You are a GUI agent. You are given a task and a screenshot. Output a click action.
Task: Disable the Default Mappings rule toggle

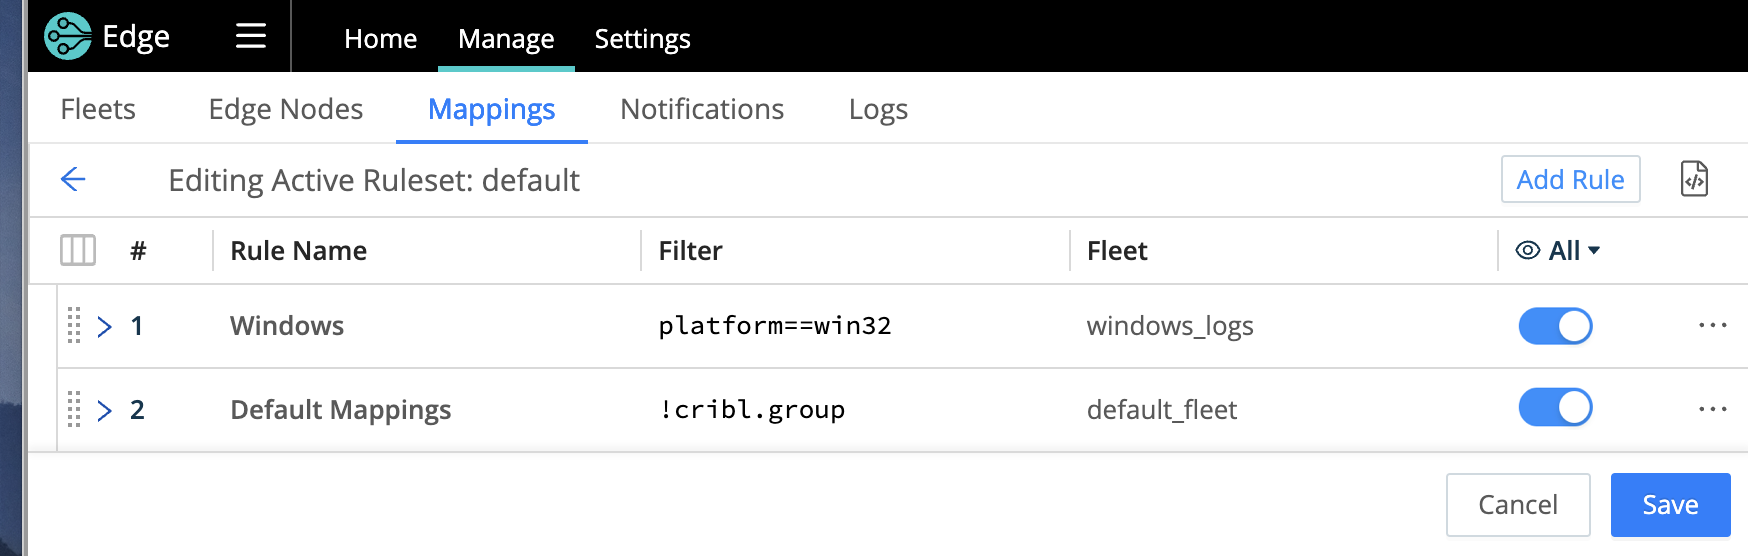point(1555,408)
